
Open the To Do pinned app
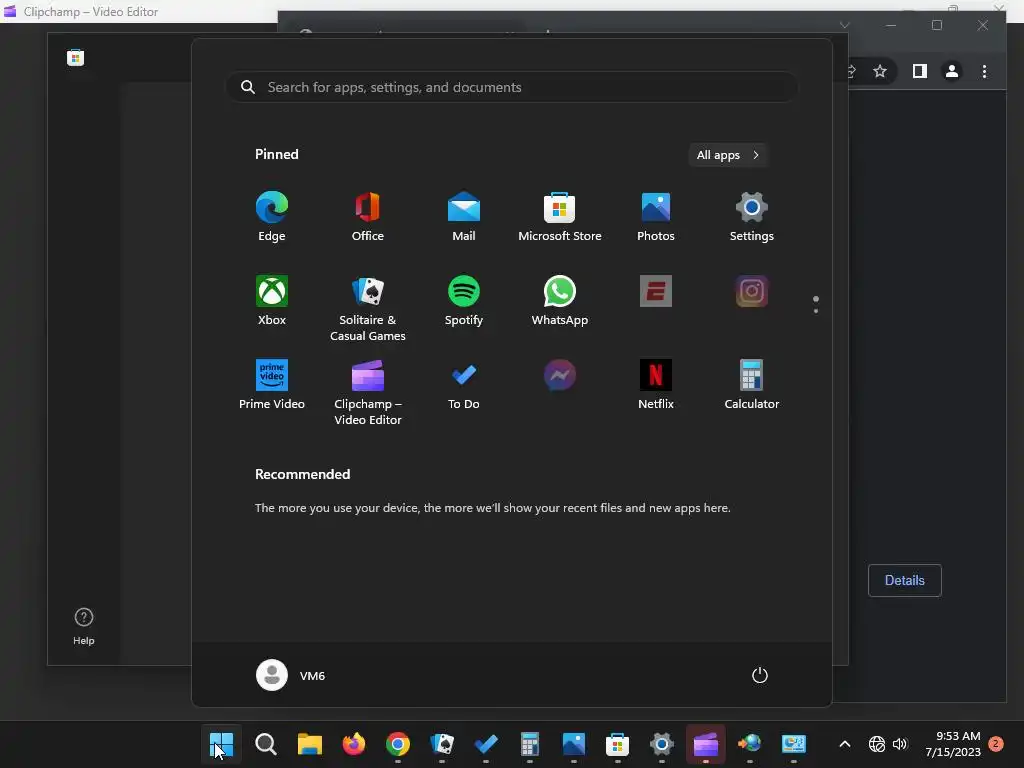[x=464, y=385]
